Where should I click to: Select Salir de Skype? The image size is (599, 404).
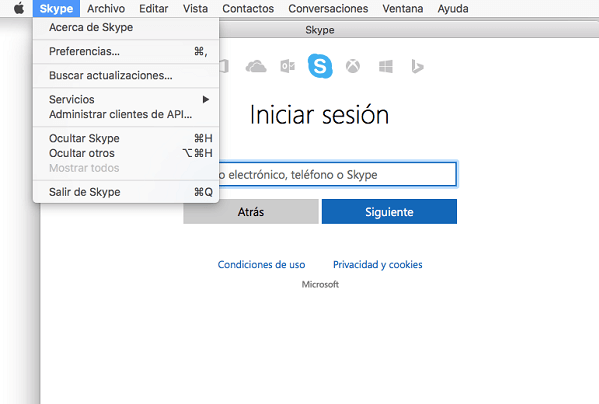tap(126, 192)
